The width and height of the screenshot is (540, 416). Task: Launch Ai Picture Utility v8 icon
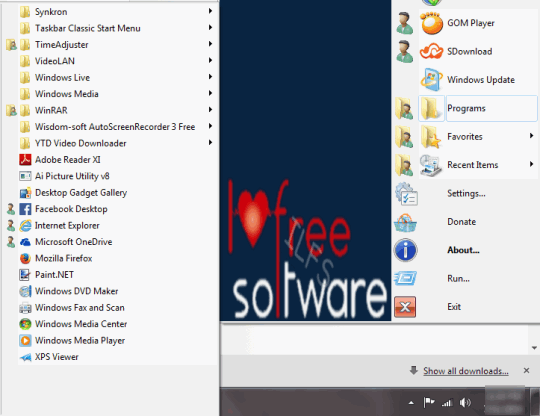(x=25, y=176)
